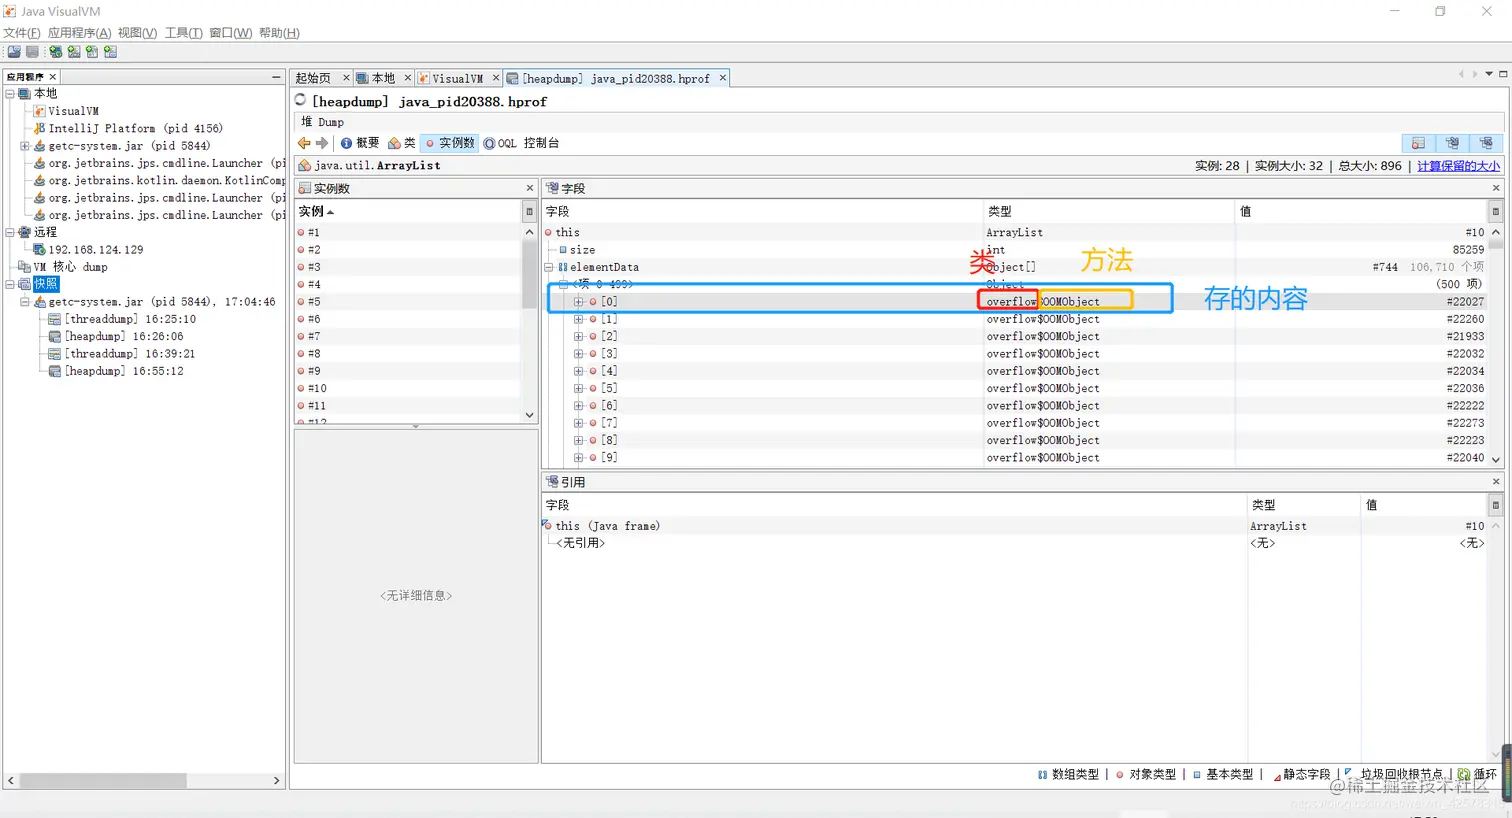
Task: Switch to the 起始页 tab
Action: 313,78
